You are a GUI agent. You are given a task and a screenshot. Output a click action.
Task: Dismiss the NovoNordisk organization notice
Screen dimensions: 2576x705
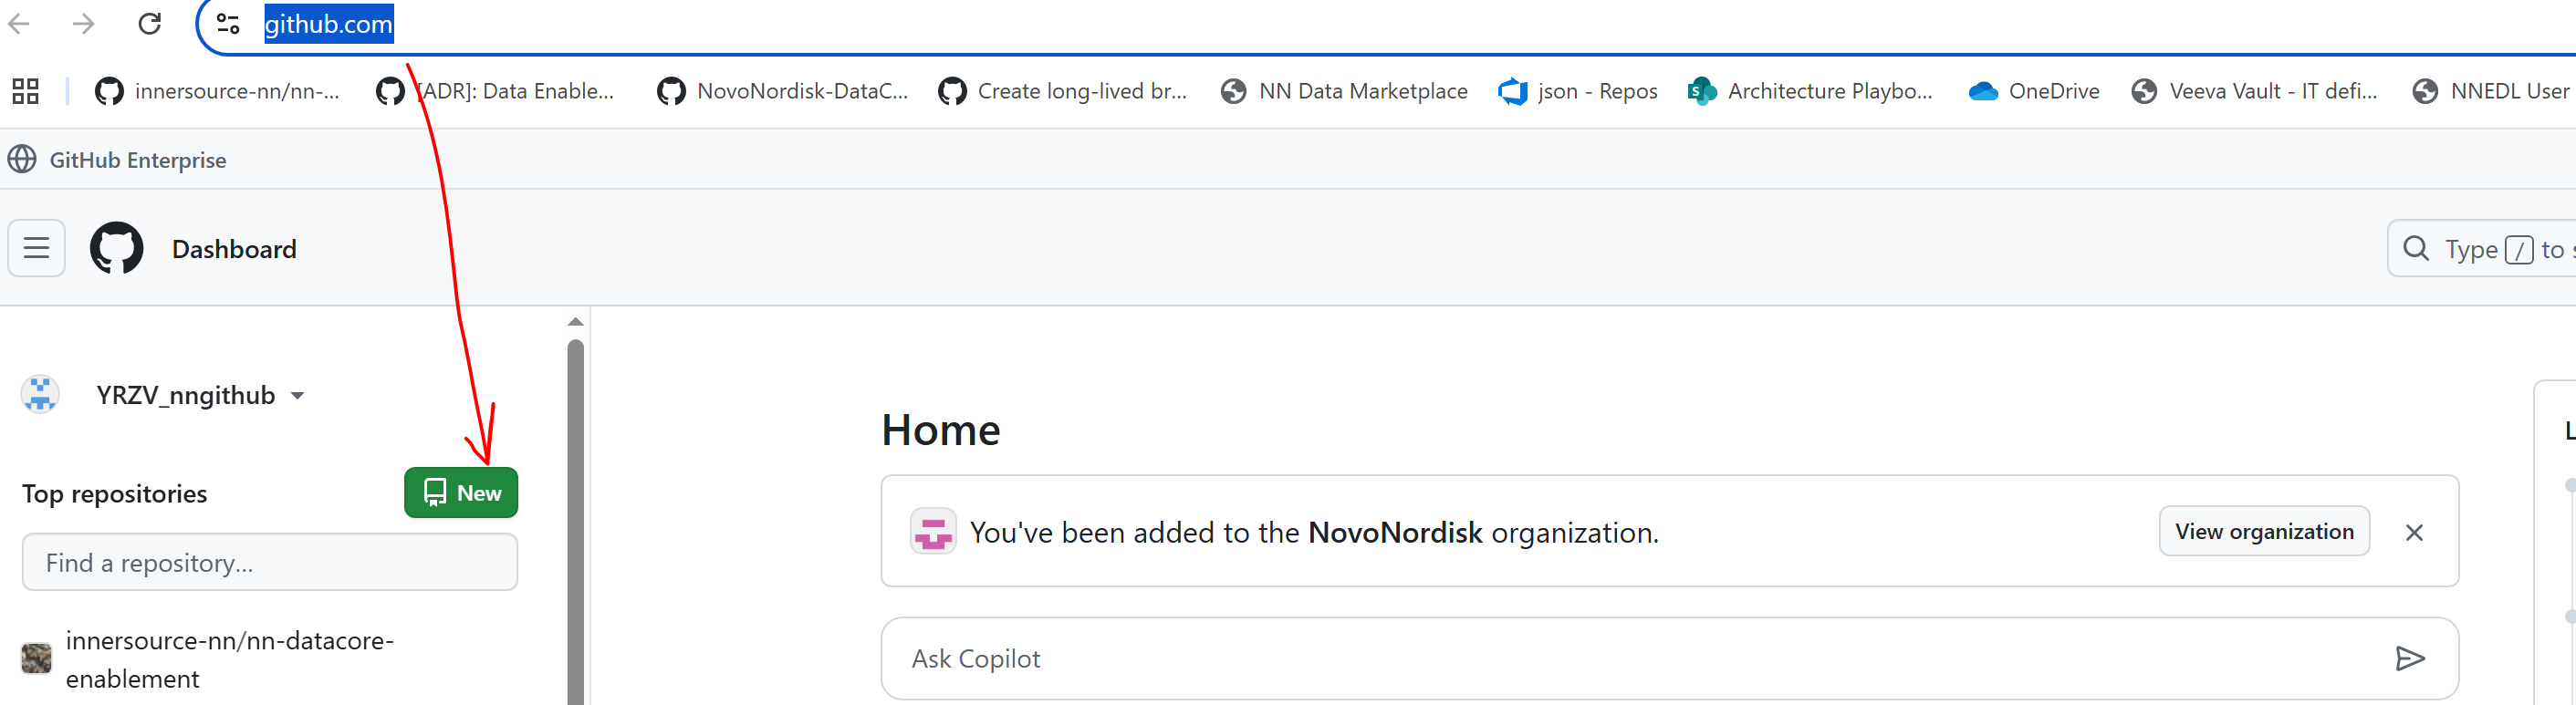[x=2414, y=532]
